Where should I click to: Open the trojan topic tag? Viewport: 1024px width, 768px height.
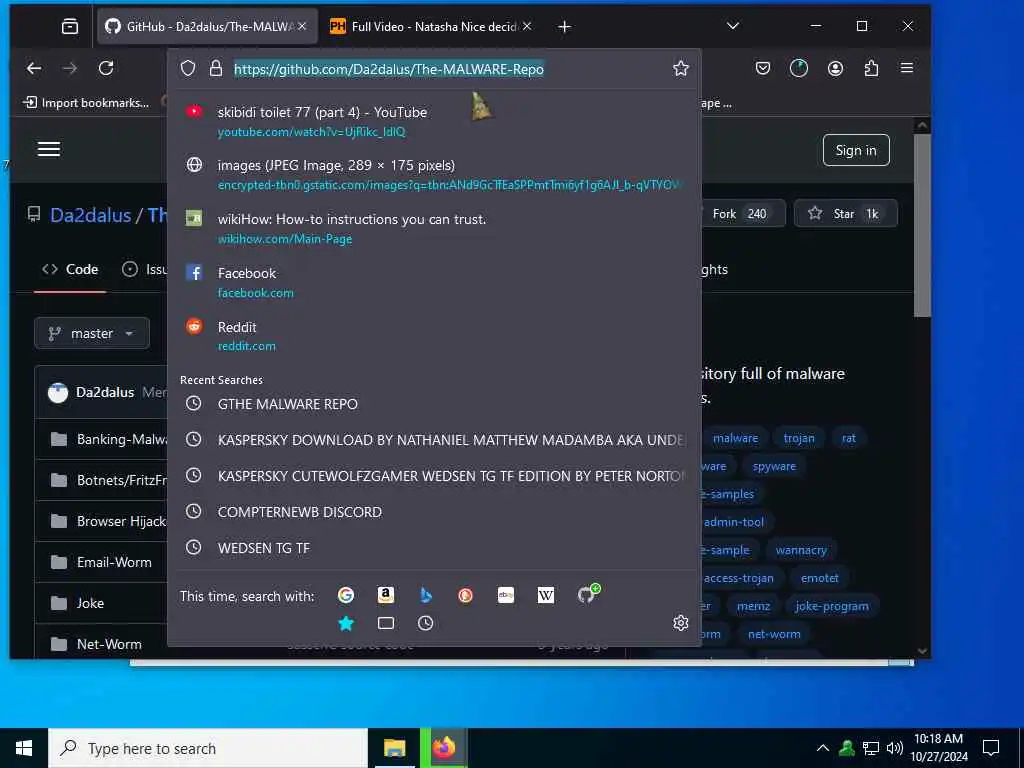799,438
